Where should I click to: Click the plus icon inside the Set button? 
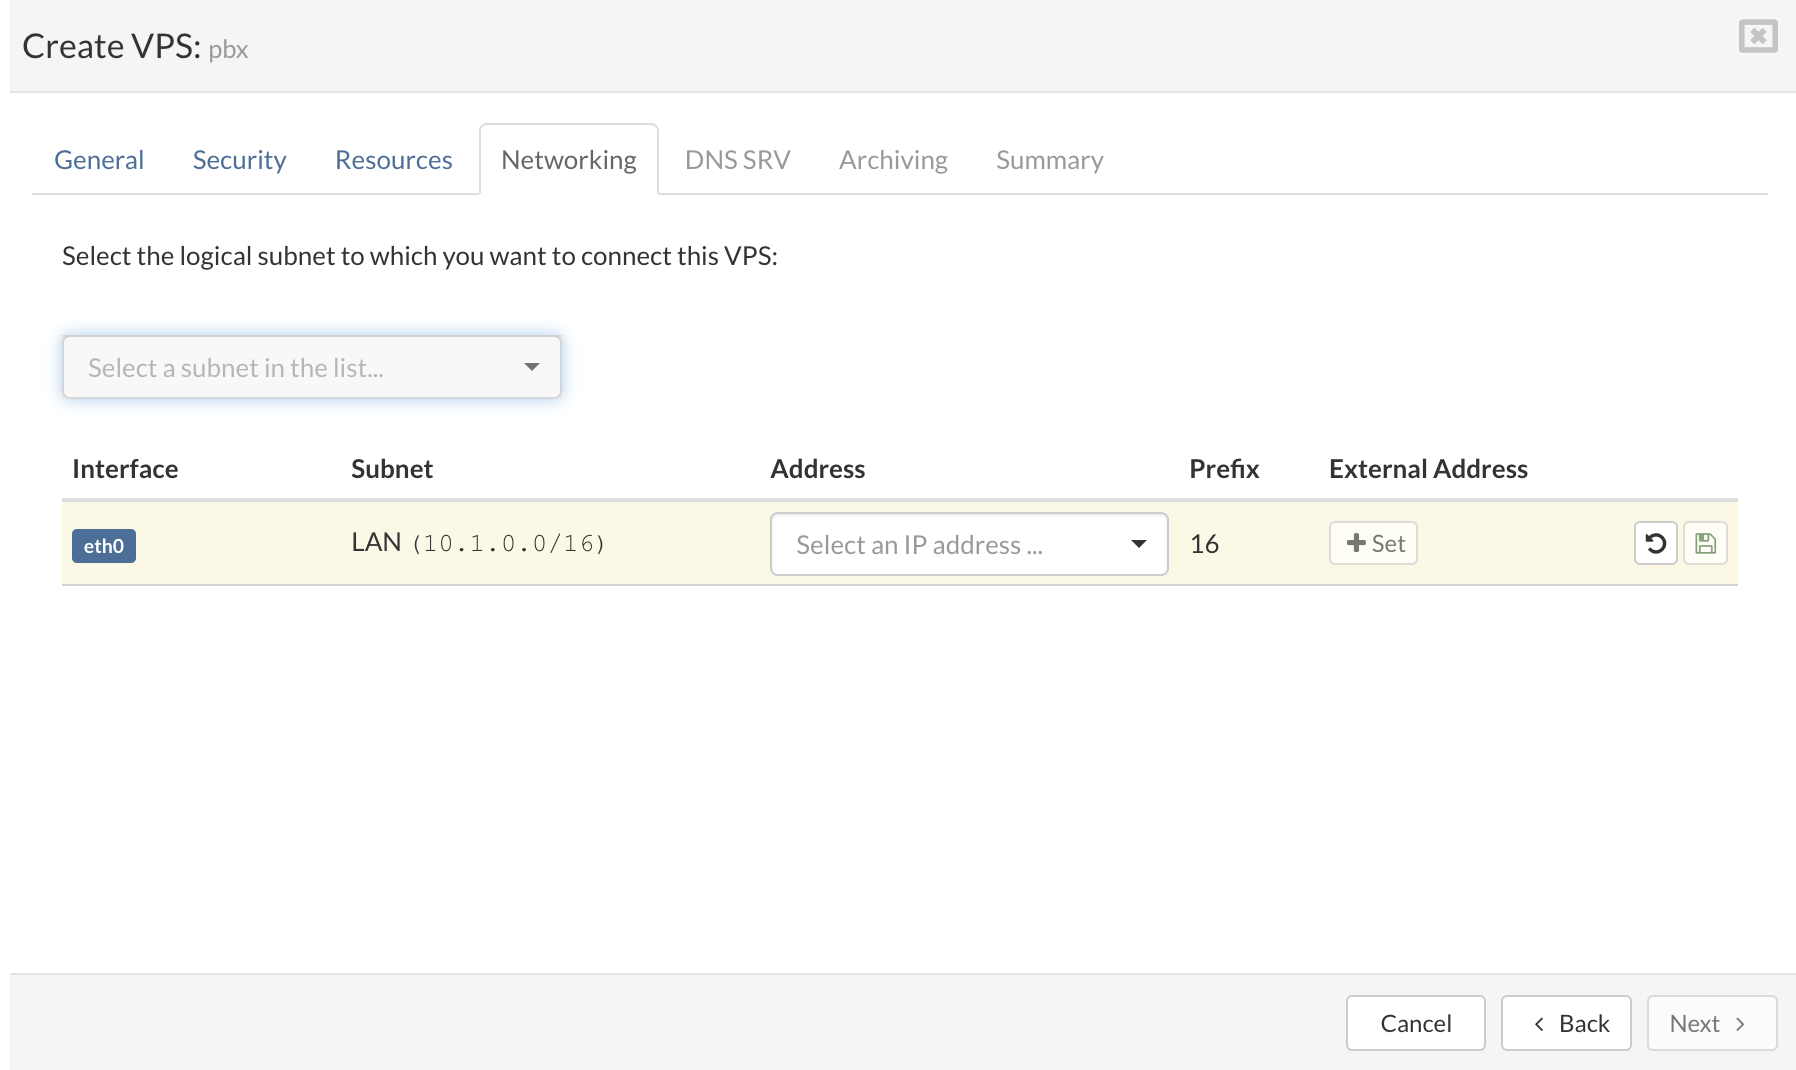[1356, 543]
